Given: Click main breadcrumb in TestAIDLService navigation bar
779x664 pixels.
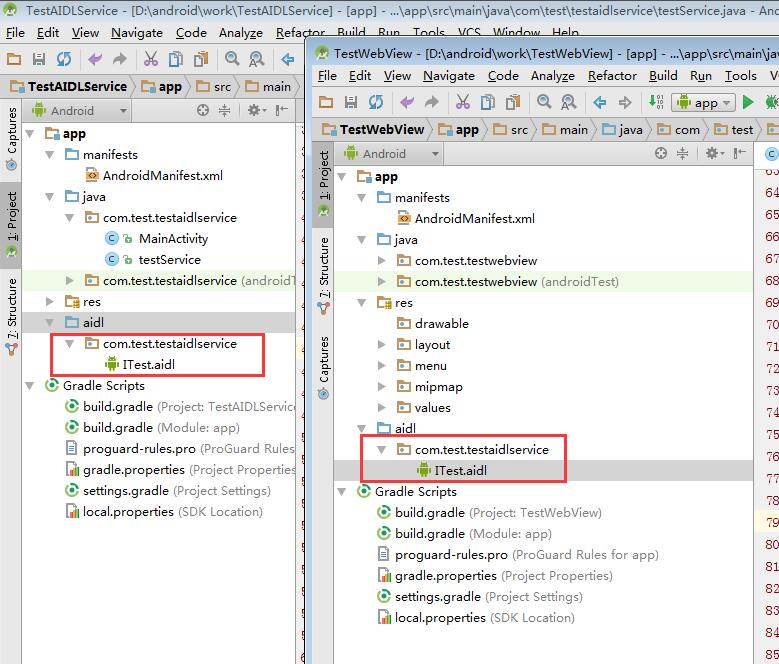Looking at the screenshot, I should (x=268, y=86).
